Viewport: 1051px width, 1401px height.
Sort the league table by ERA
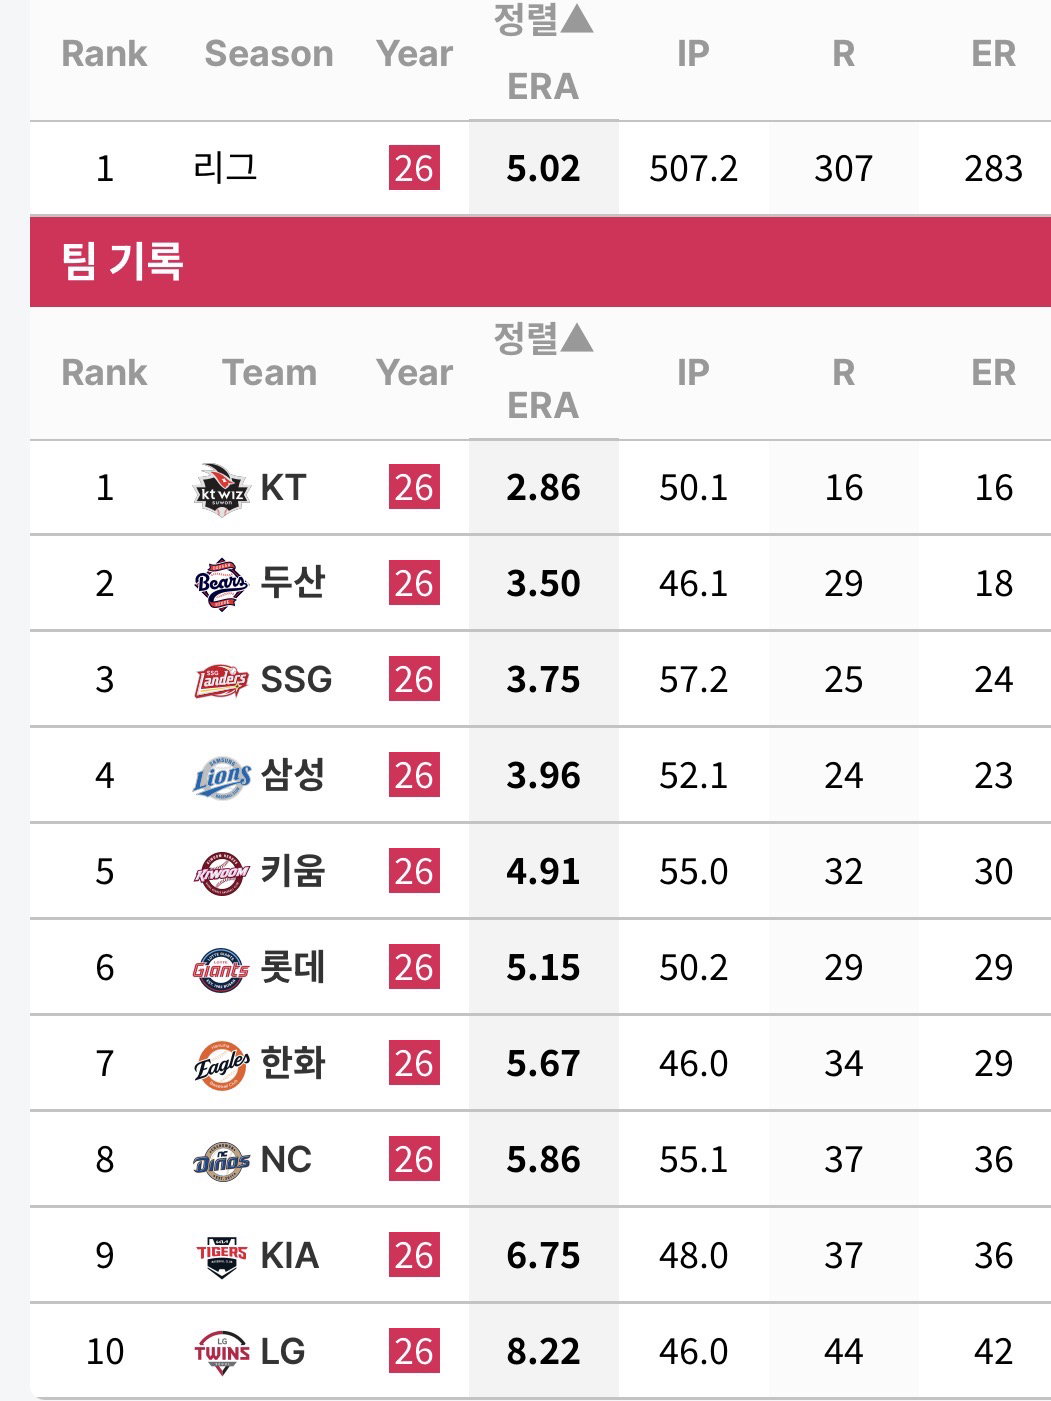(543, 53)
